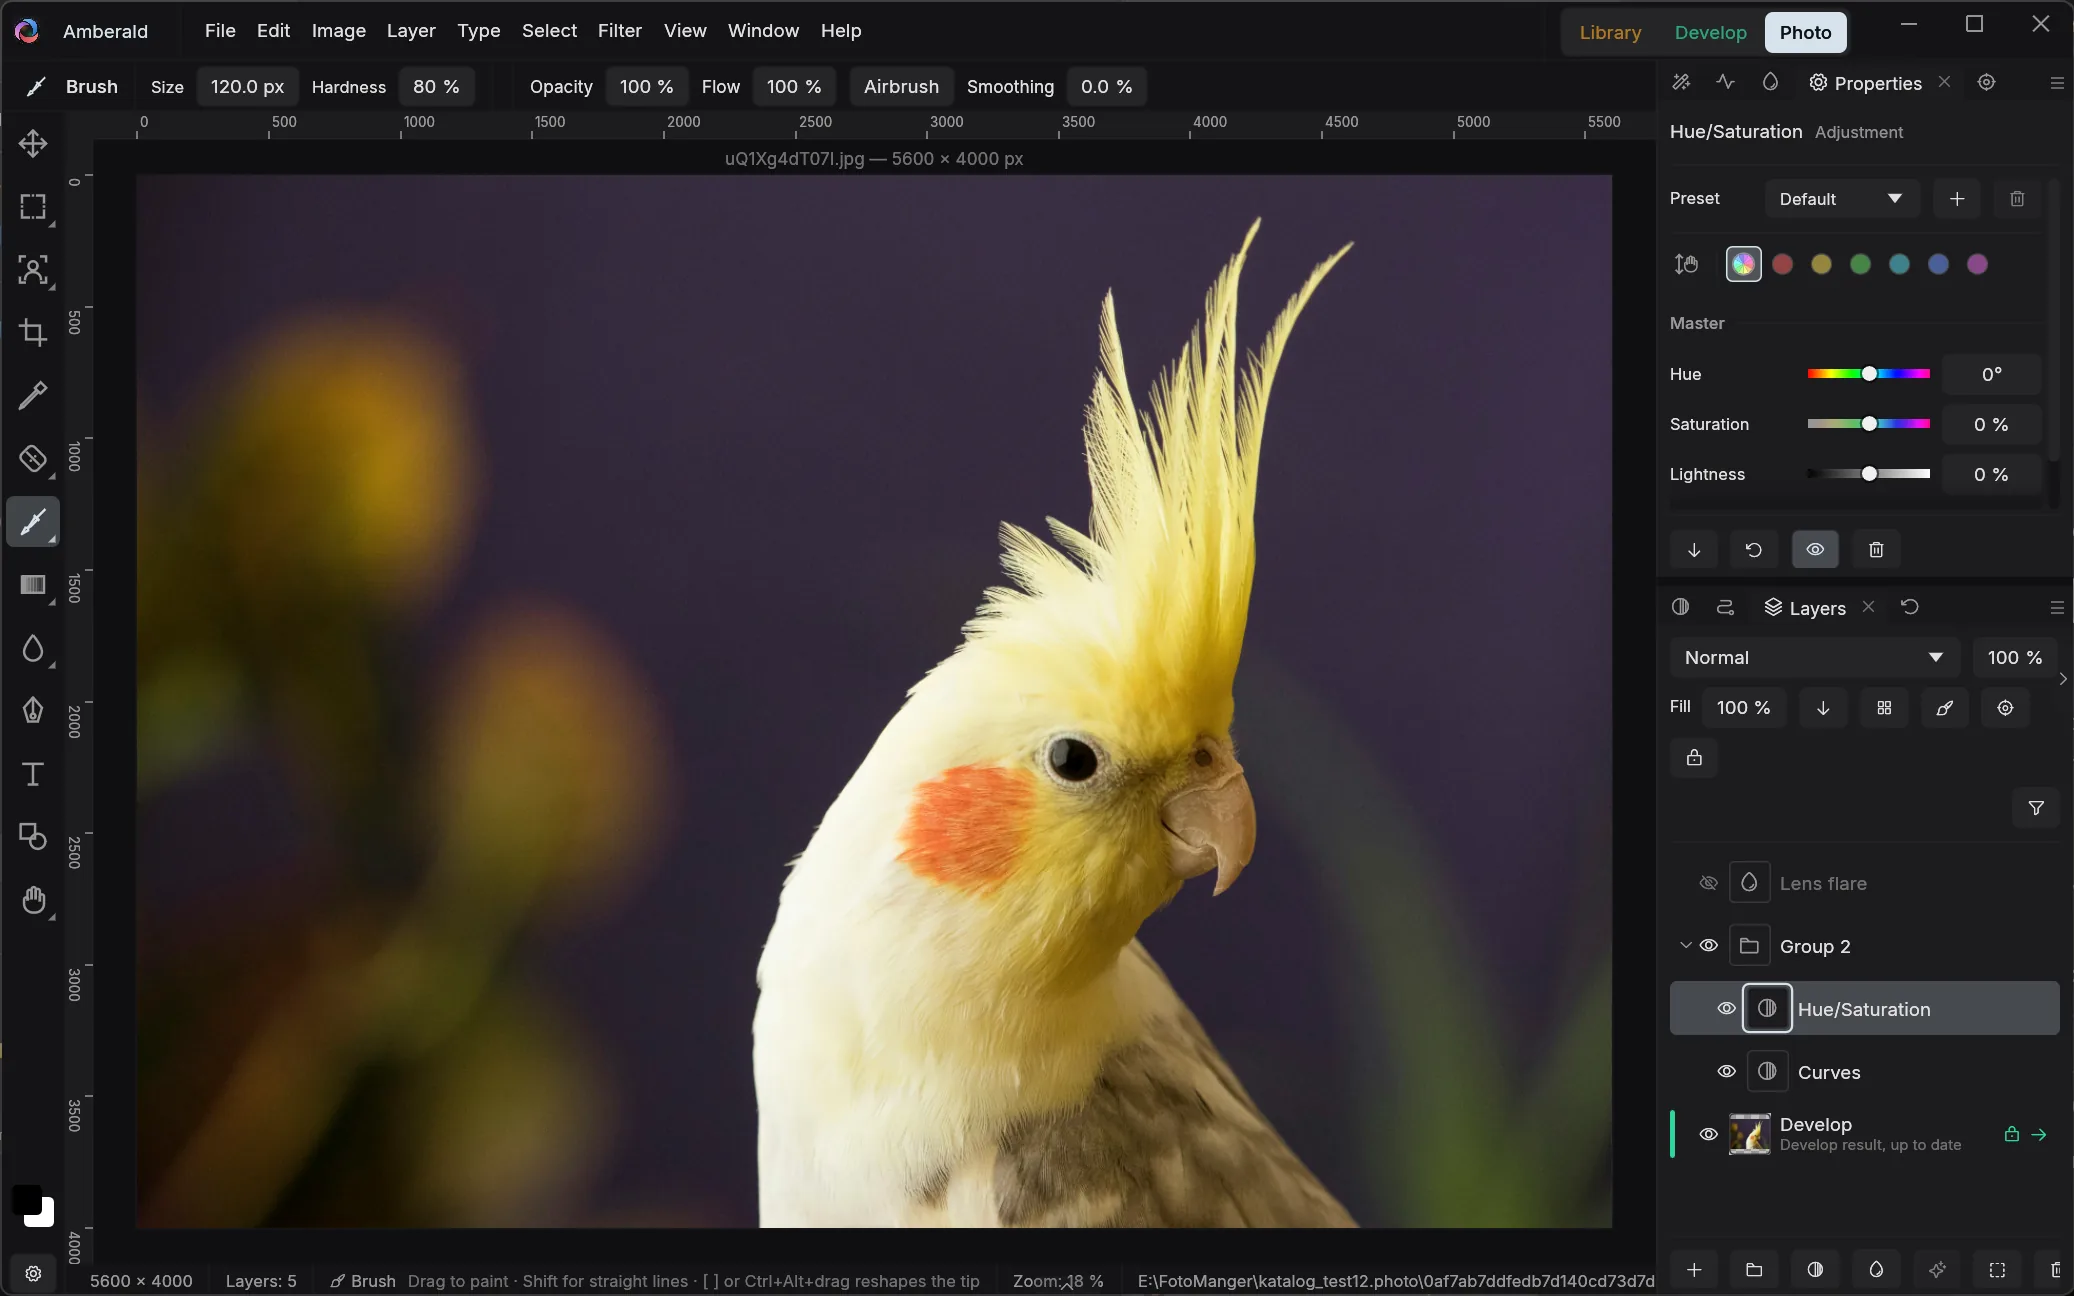Open the Properties panel hamburger menu

point(2057,83)
